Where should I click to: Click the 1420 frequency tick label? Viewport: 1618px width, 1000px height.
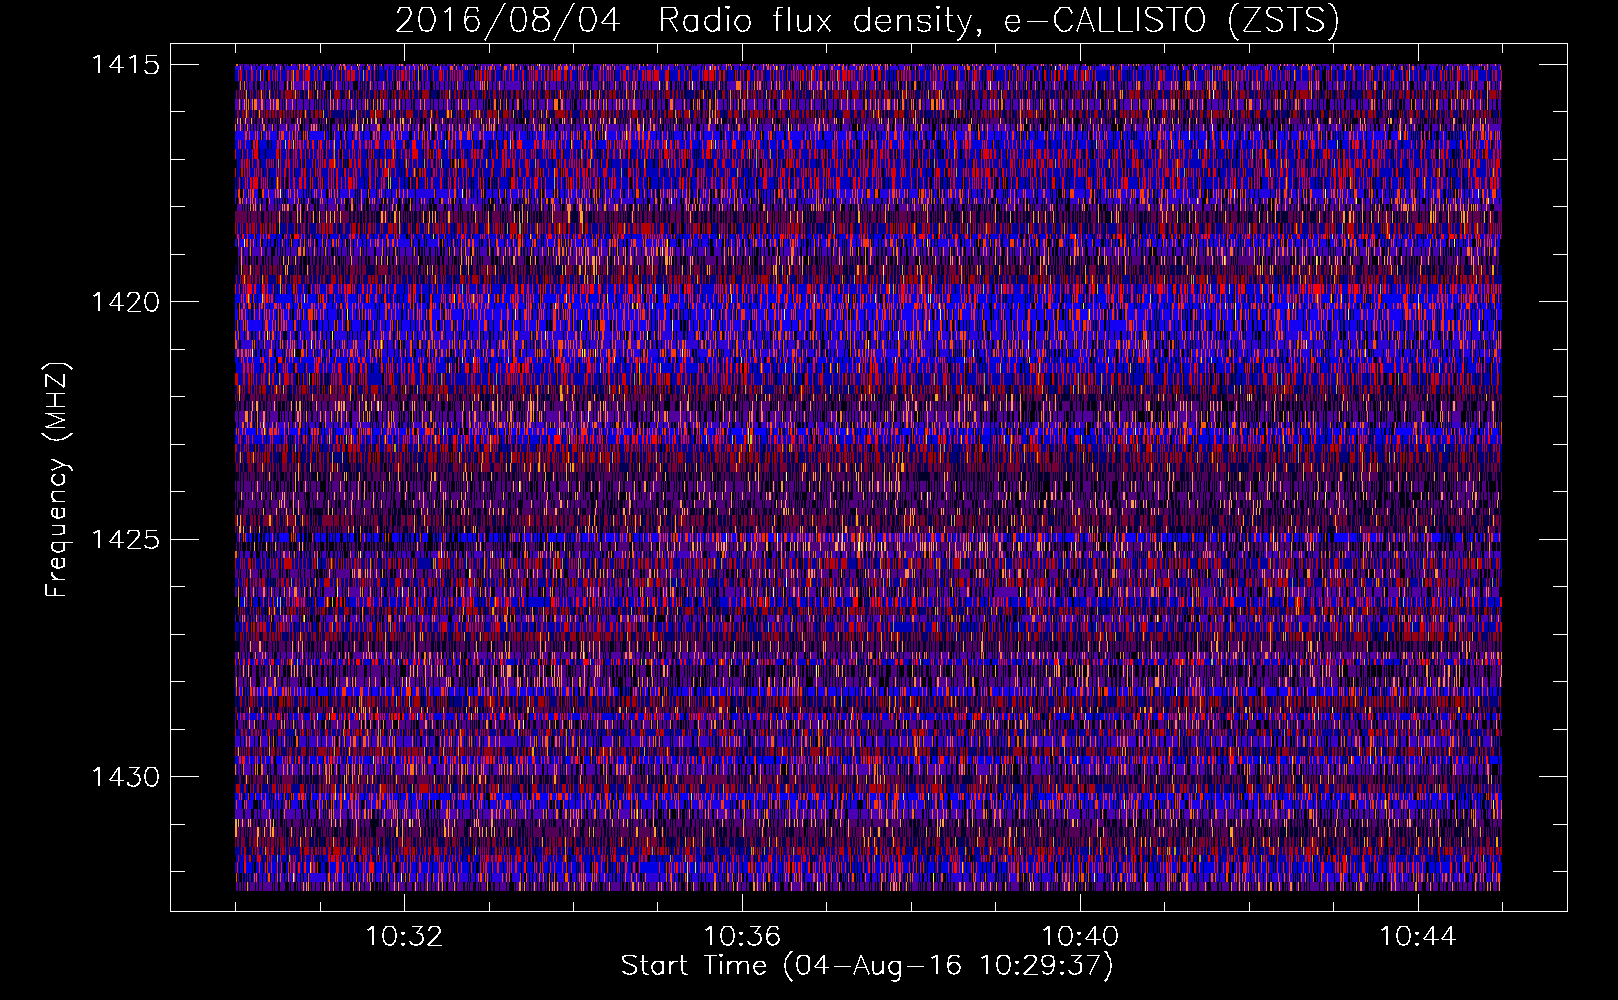(x=125, y=302)
